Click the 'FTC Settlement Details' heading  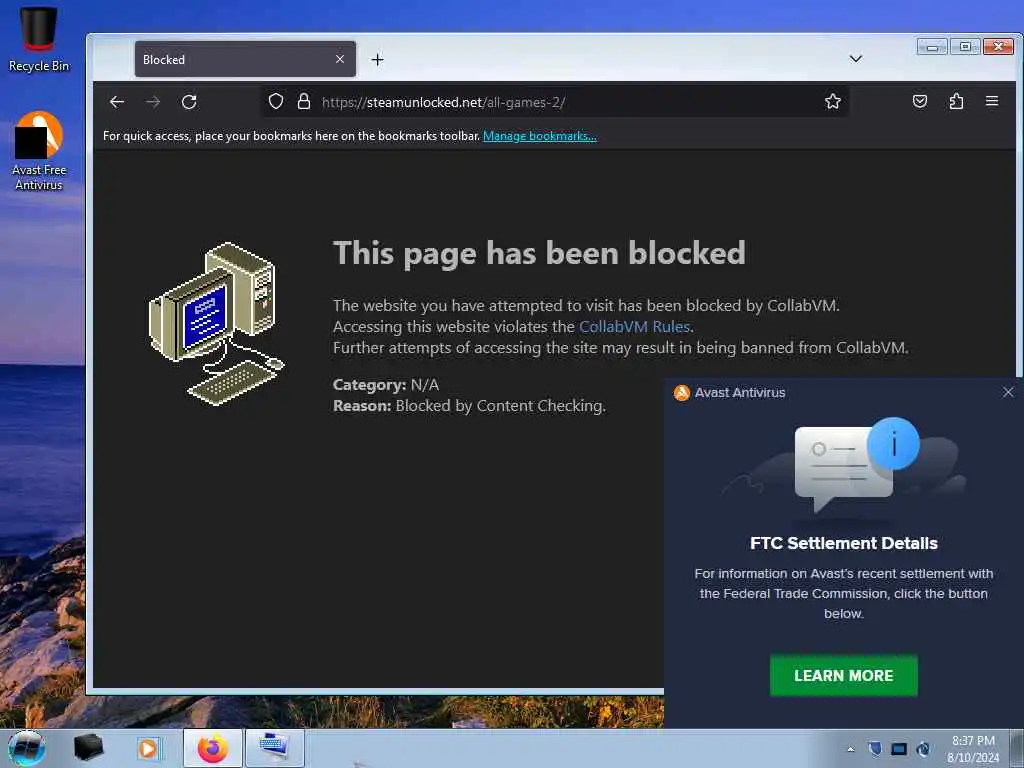[844, 543]
